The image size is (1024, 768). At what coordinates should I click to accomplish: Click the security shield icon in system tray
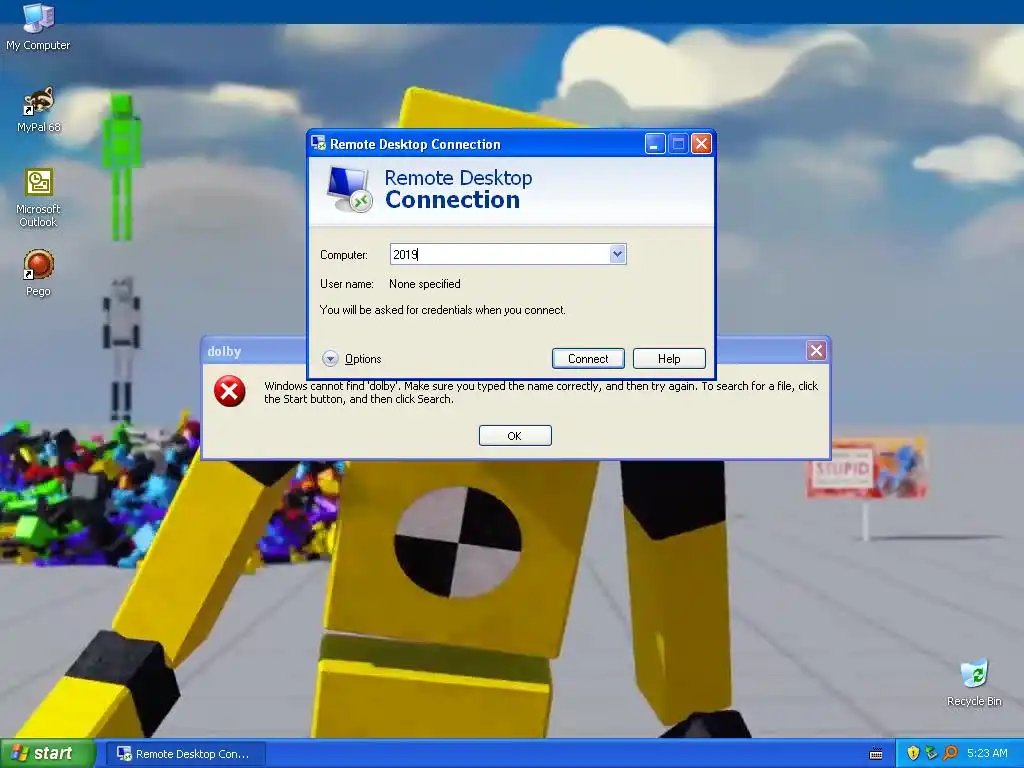coord(913,753)
